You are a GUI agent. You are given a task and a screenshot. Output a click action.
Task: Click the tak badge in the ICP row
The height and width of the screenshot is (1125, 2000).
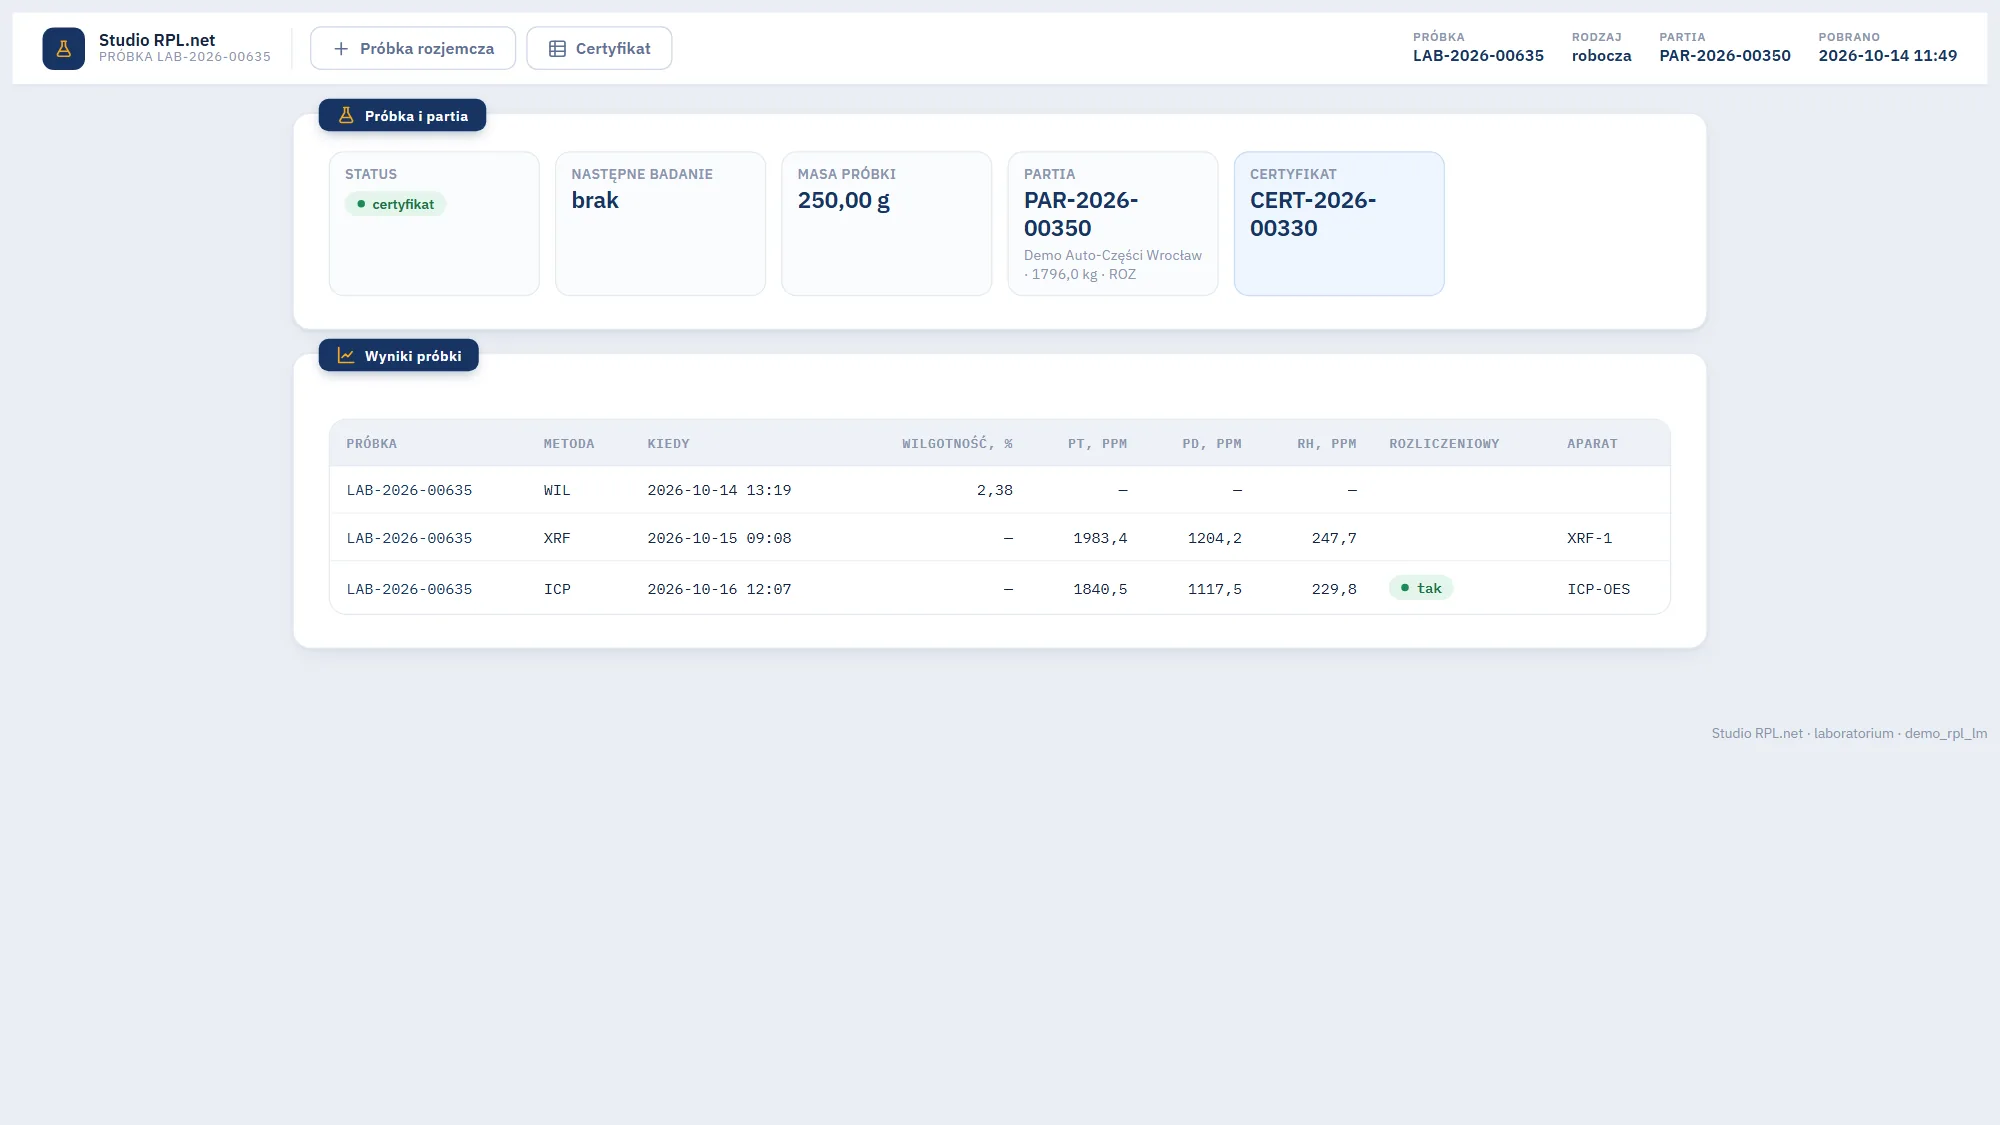click(x=1420, y=588)
